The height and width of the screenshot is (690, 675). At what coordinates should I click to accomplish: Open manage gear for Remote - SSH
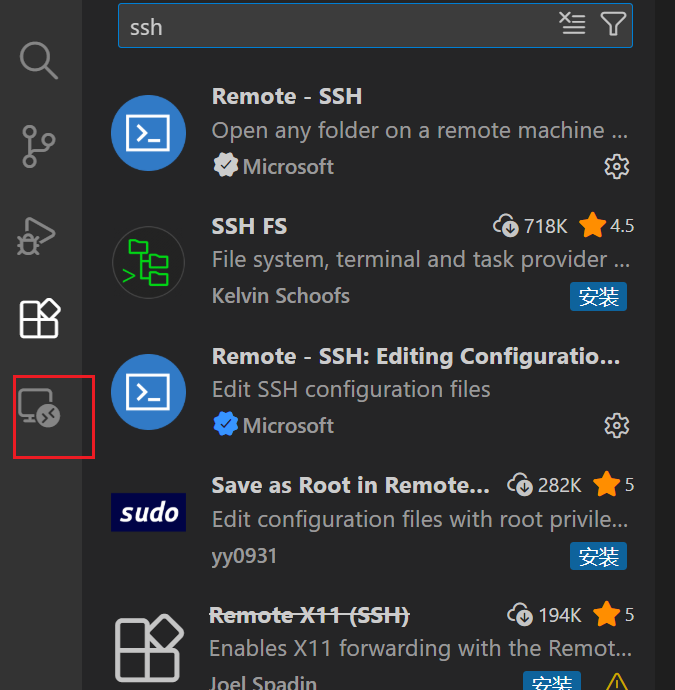point(616,166)
